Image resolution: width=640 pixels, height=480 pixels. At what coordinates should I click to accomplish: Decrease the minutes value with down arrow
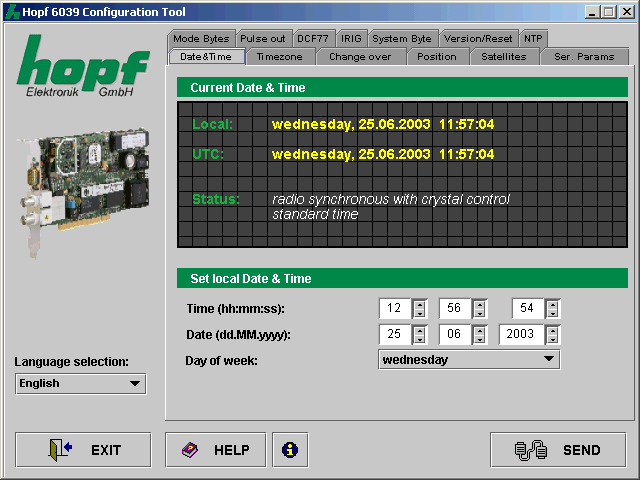[x=480, y=313]
